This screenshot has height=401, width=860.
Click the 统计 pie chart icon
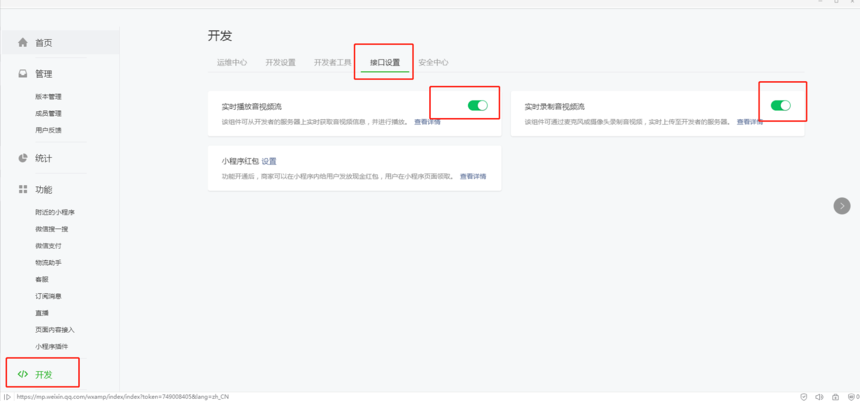click(23, 158)
